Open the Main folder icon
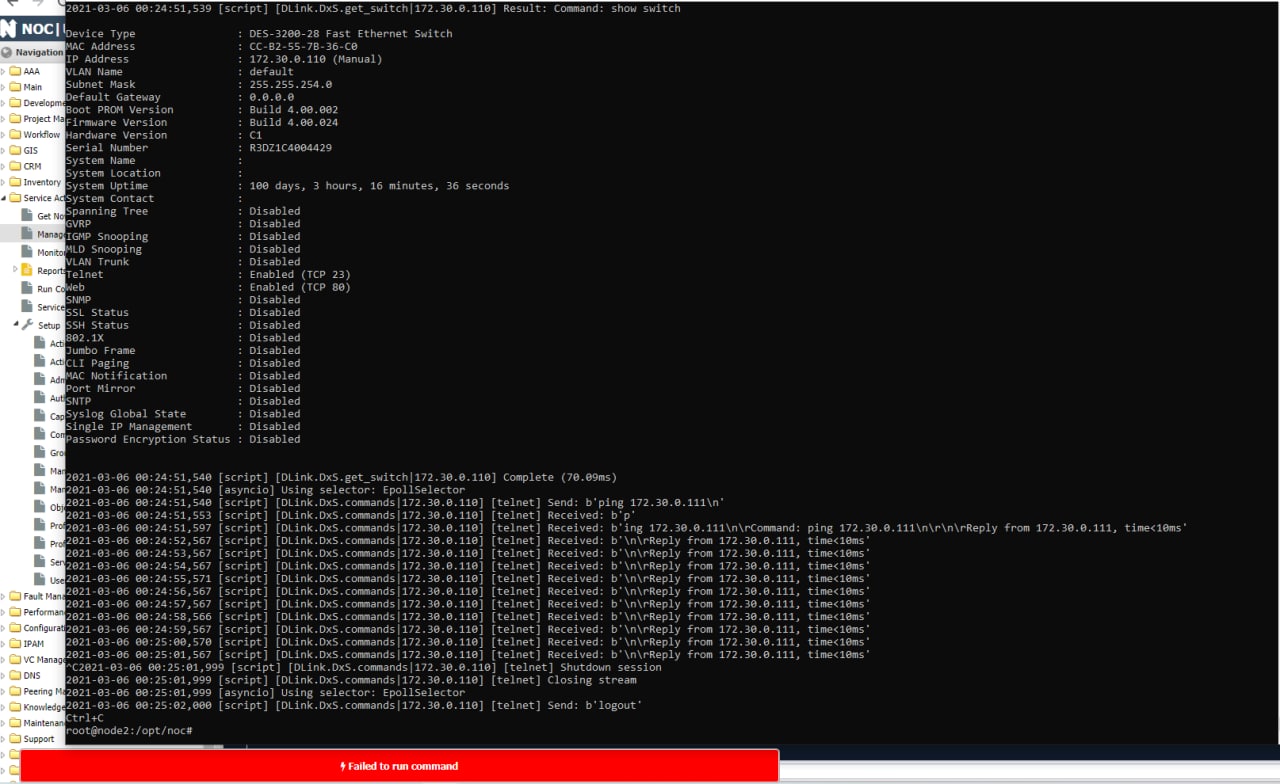The width and height of the screenshot is (1280, 784). coord(15,87)
